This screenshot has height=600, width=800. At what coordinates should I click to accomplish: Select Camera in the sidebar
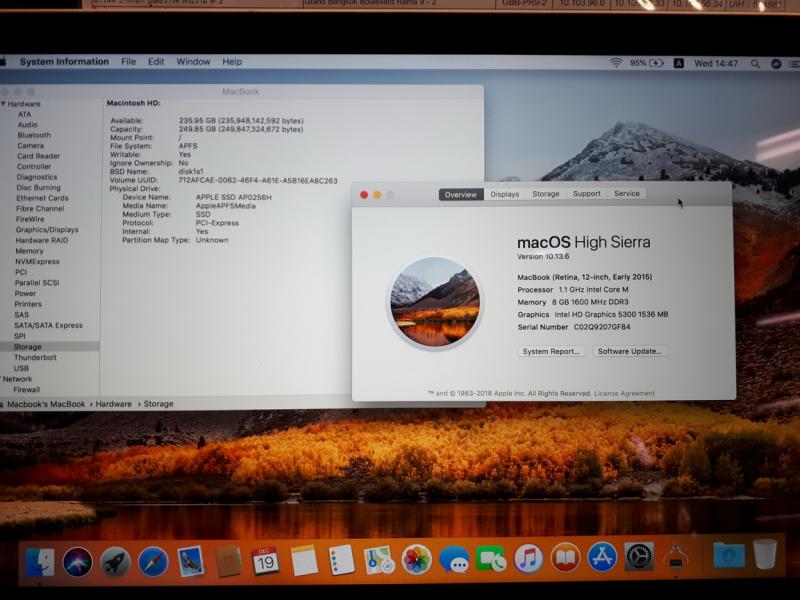tap(31, 145)
